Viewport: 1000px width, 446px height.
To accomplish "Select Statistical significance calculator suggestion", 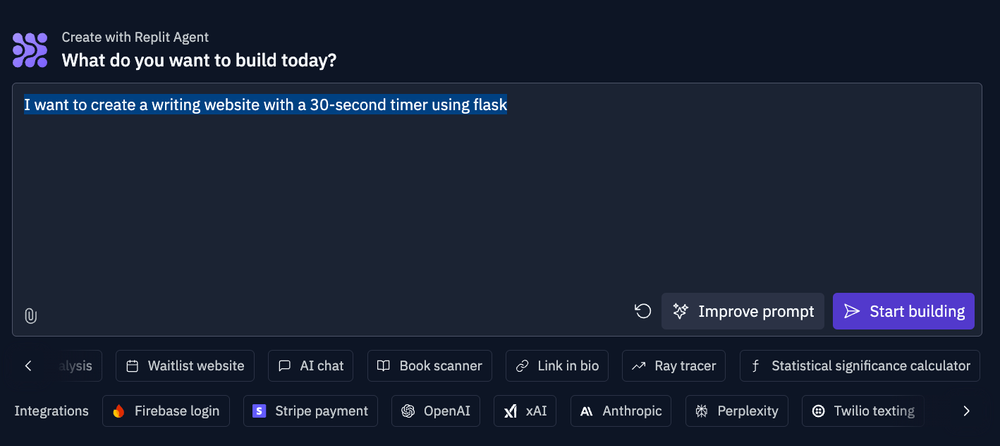I will (x=860, y=366).
